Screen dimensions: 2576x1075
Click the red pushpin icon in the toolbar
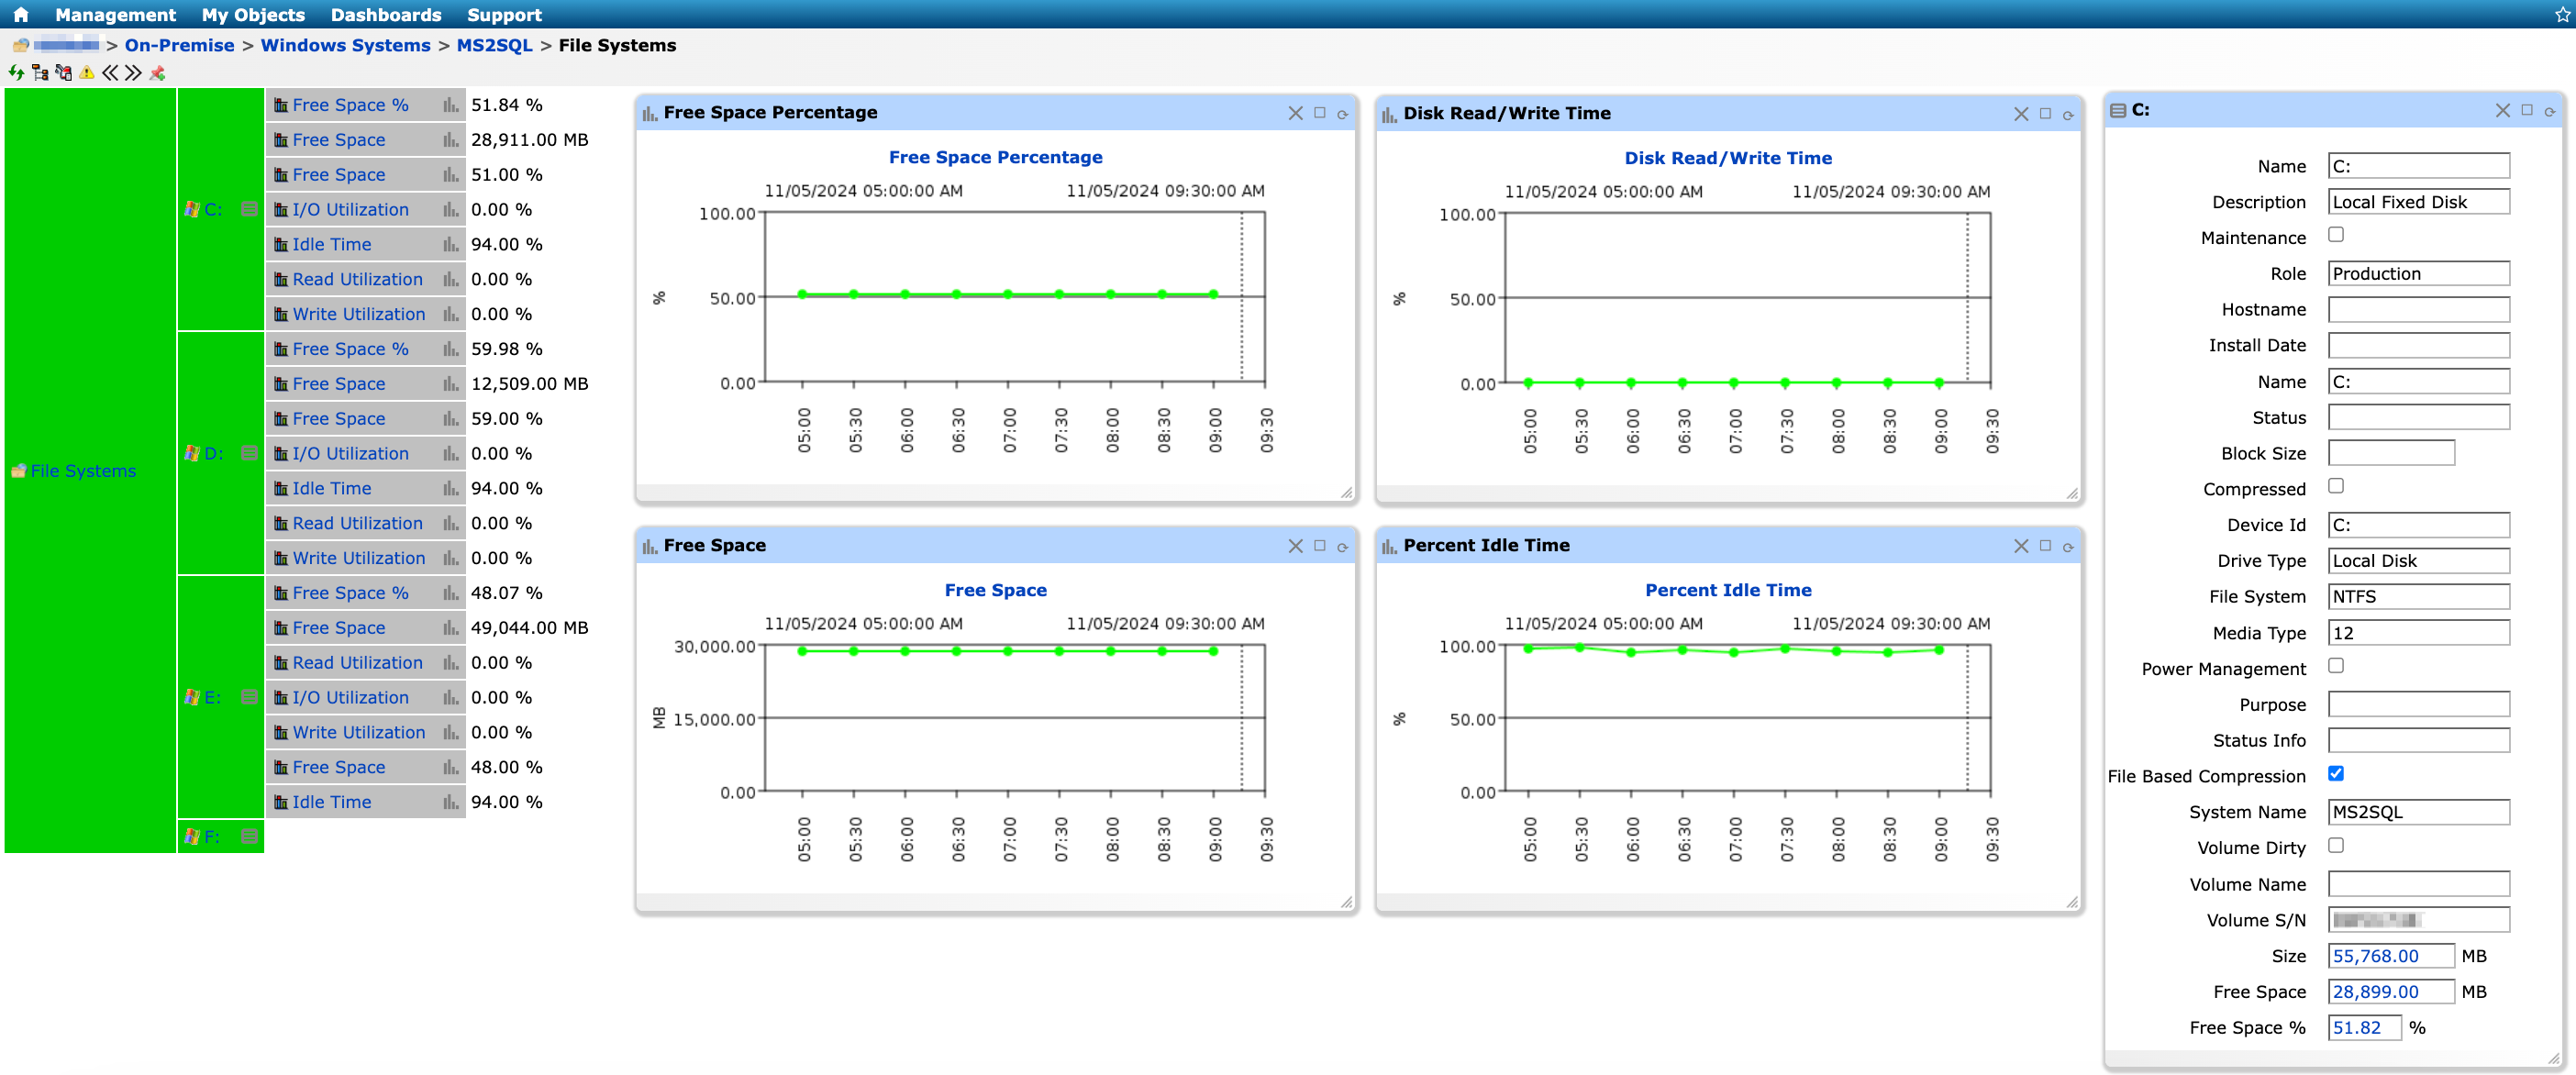[x=157, y=72]
